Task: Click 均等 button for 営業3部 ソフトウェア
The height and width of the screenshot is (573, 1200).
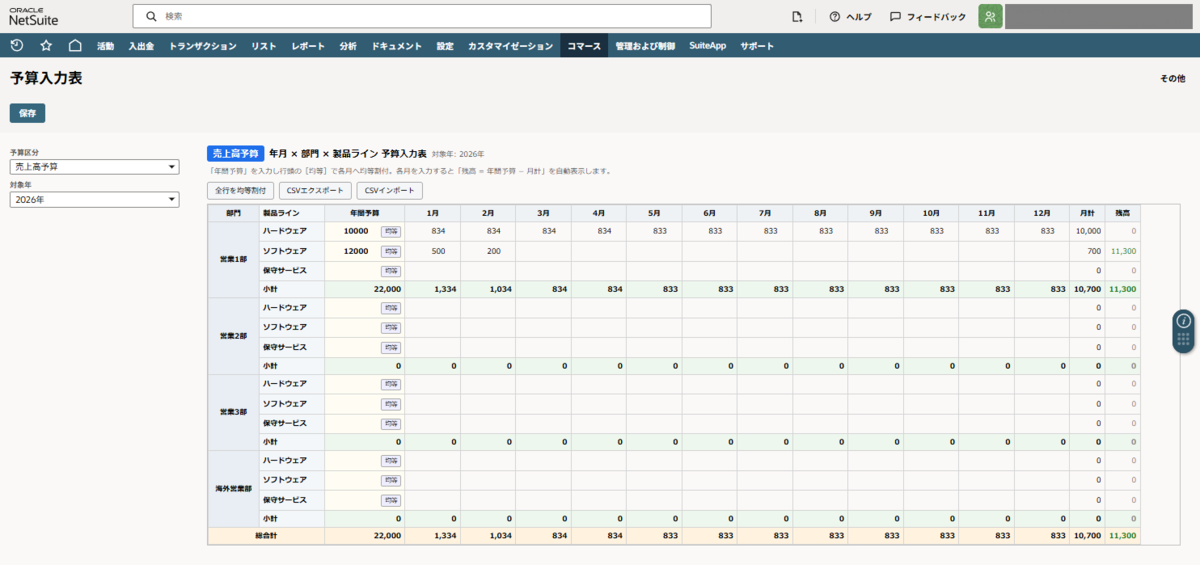Action: coord(391,404)
